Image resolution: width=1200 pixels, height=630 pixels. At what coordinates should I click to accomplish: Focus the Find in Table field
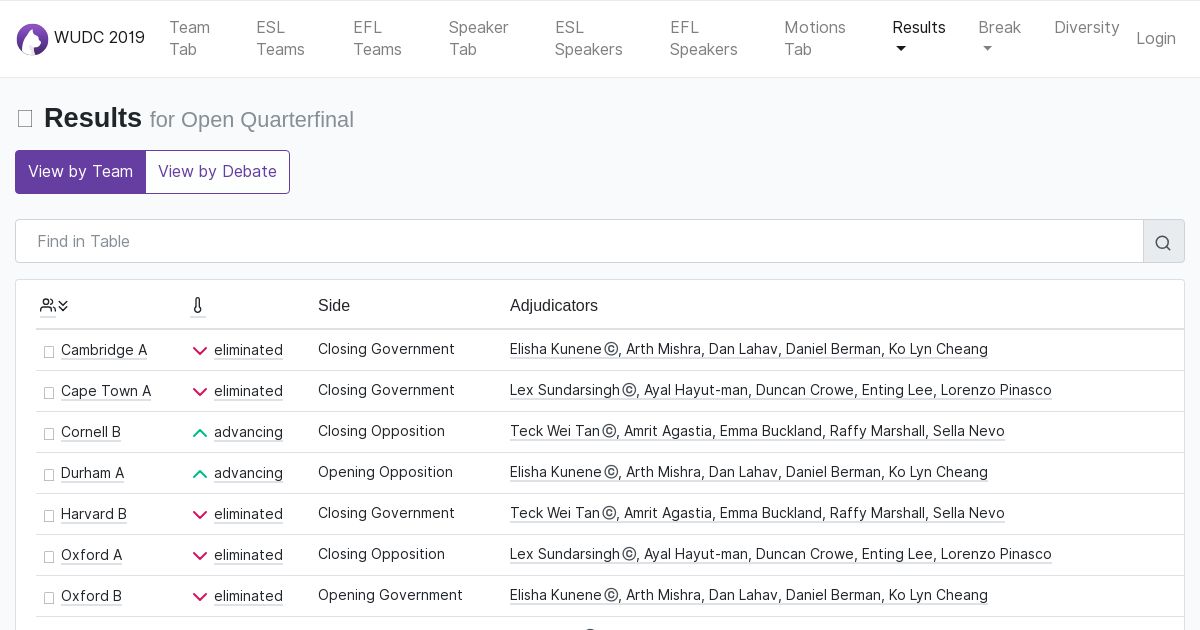coord(579,242)
